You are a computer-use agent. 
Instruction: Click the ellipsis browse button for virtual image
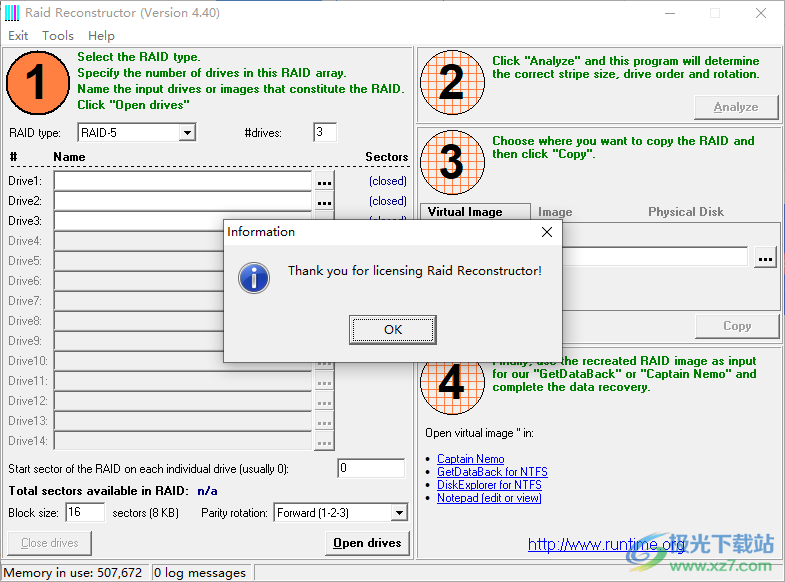[765, 258]
